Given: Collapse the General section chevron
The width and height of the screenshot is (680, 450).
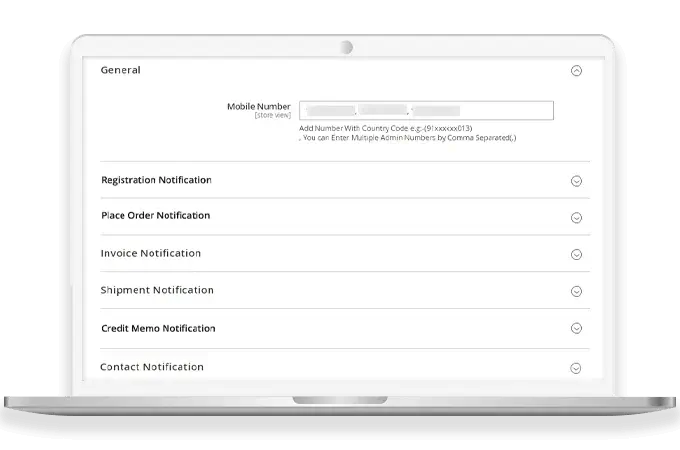Looking at the screenshot, I should (x=576, y=71).
